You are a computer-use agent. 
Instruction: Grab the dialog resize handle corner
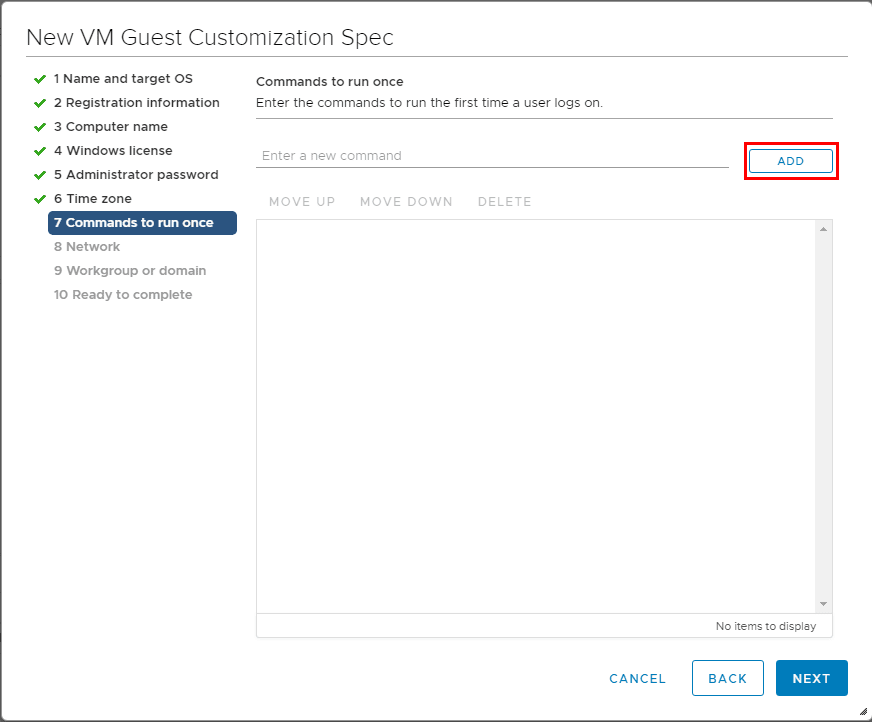point(863,712)
